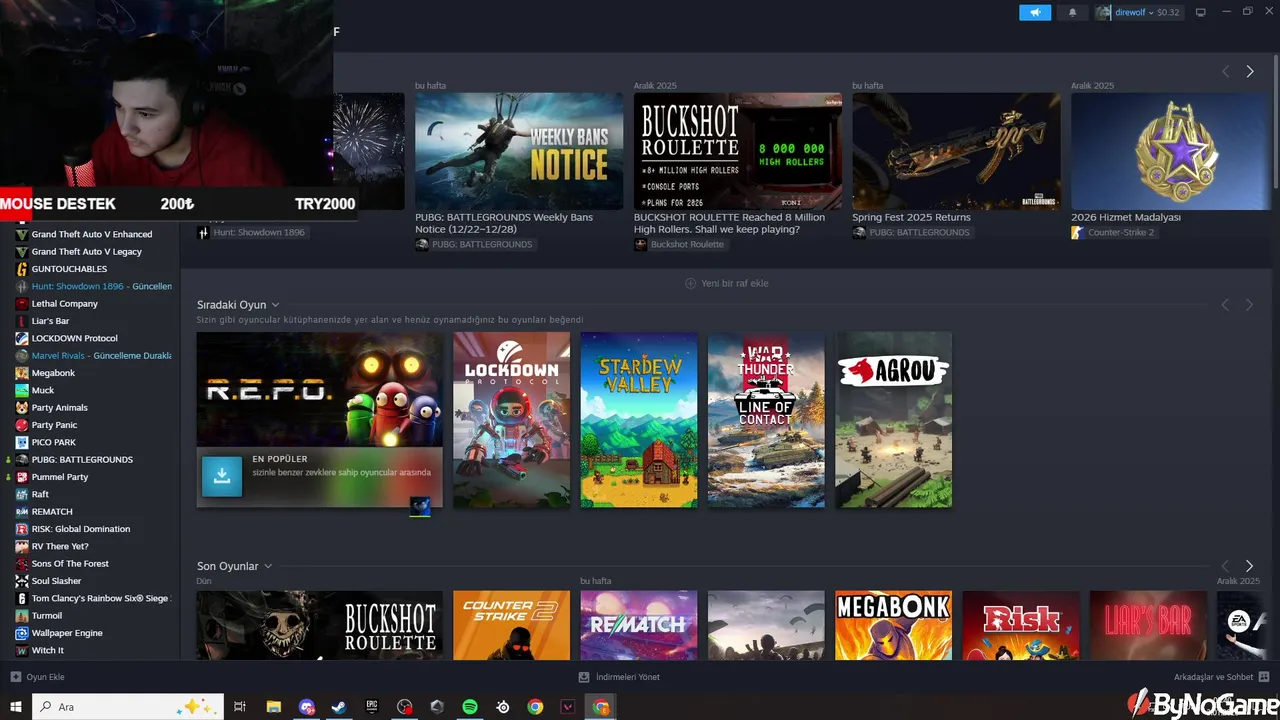The image size is (1280, 720).
Task: Expand the Son Oyunlar shelf dropdown
Action: point(268,566)
